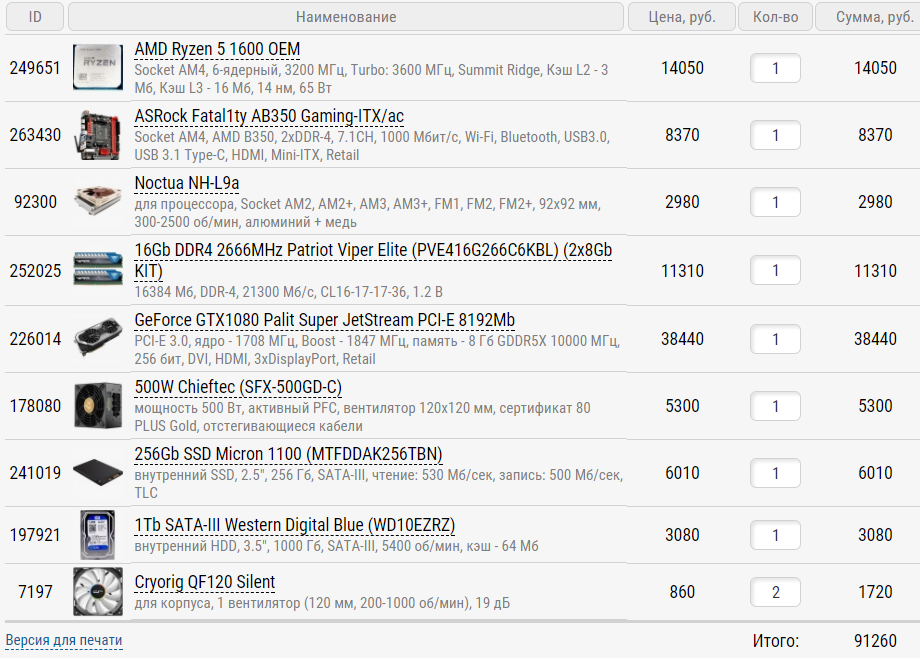920x658 pixels.
Task: Open the Noctua NH-L9a product link
Action: [x=187, y=183]
